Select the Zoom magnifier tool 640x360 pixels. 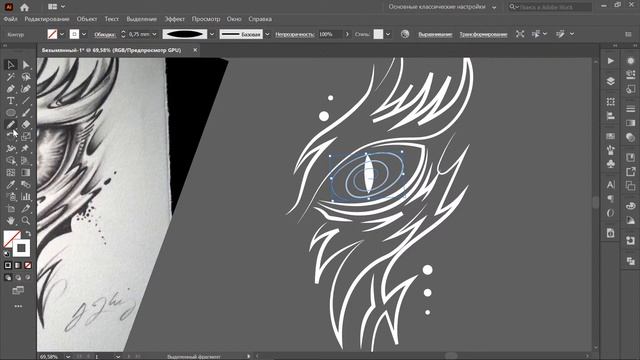click(26, 220)
